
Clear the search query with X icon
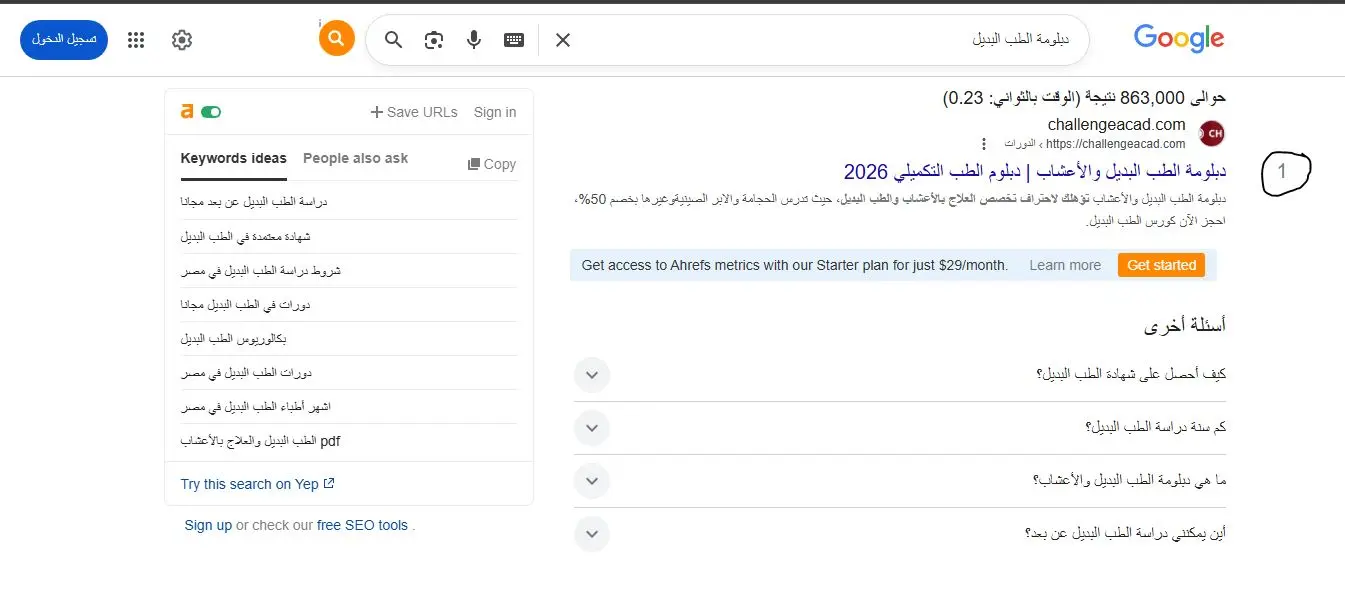click(x=563, y=40)
